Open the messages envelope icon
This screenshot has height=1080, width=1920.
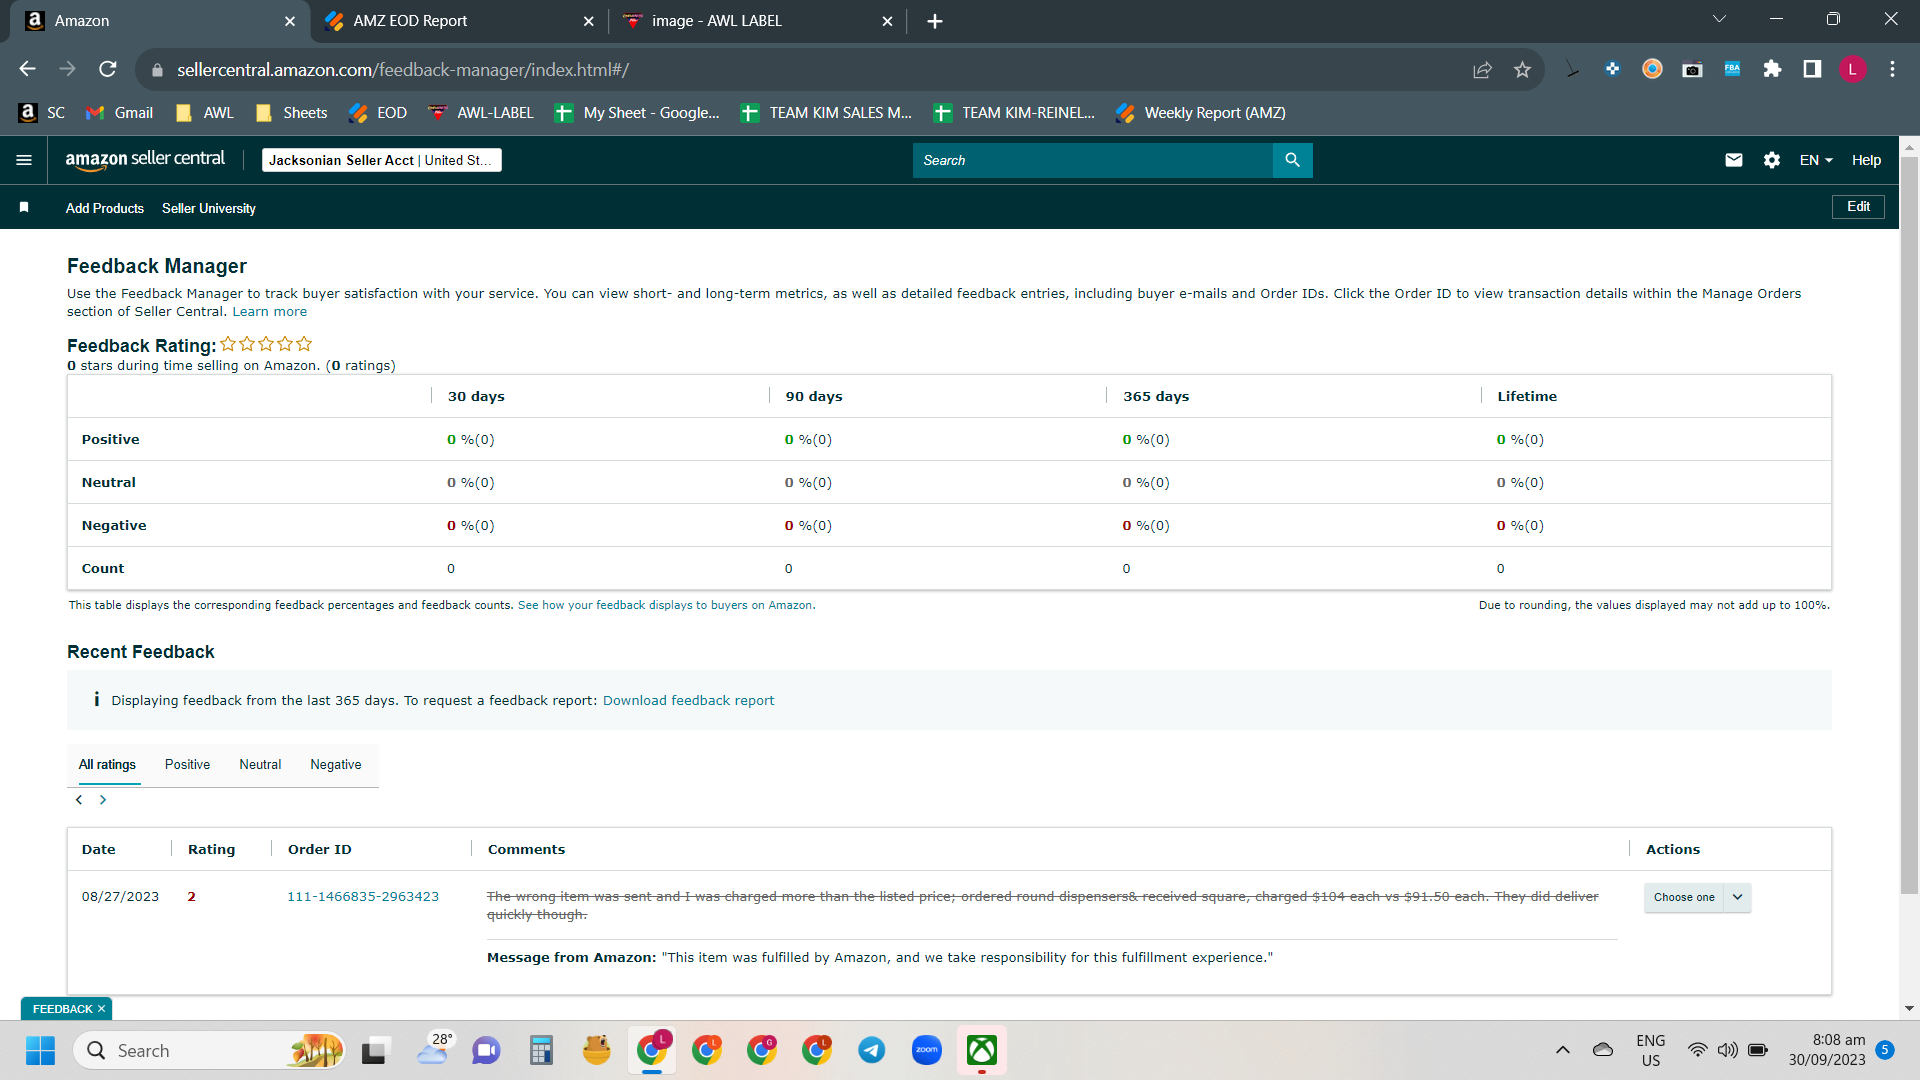(1734, 160)
